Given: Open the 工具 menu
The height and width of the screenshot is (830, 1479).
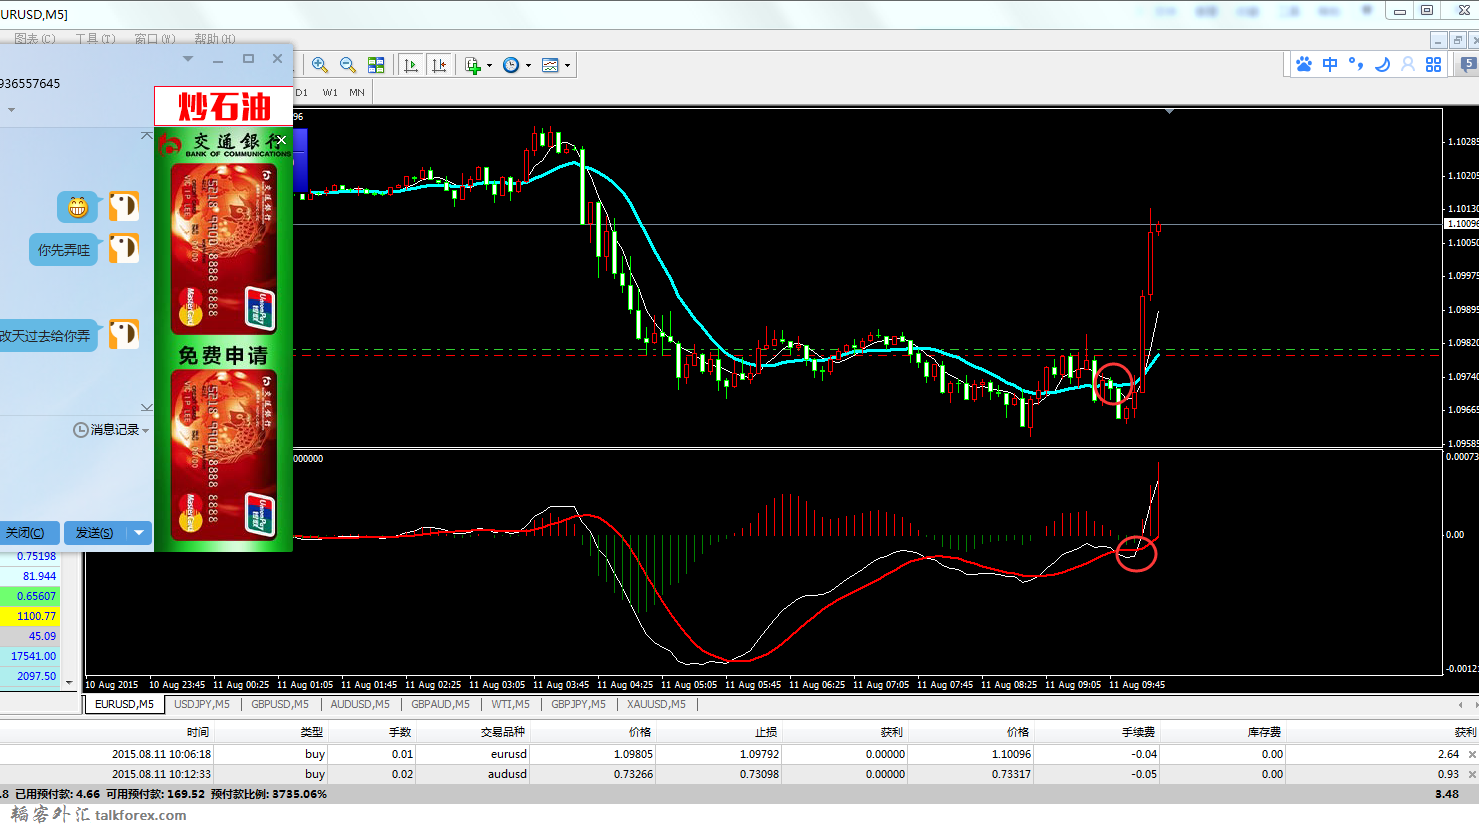Looking at the screenshot, I should (x=95, y=39).
